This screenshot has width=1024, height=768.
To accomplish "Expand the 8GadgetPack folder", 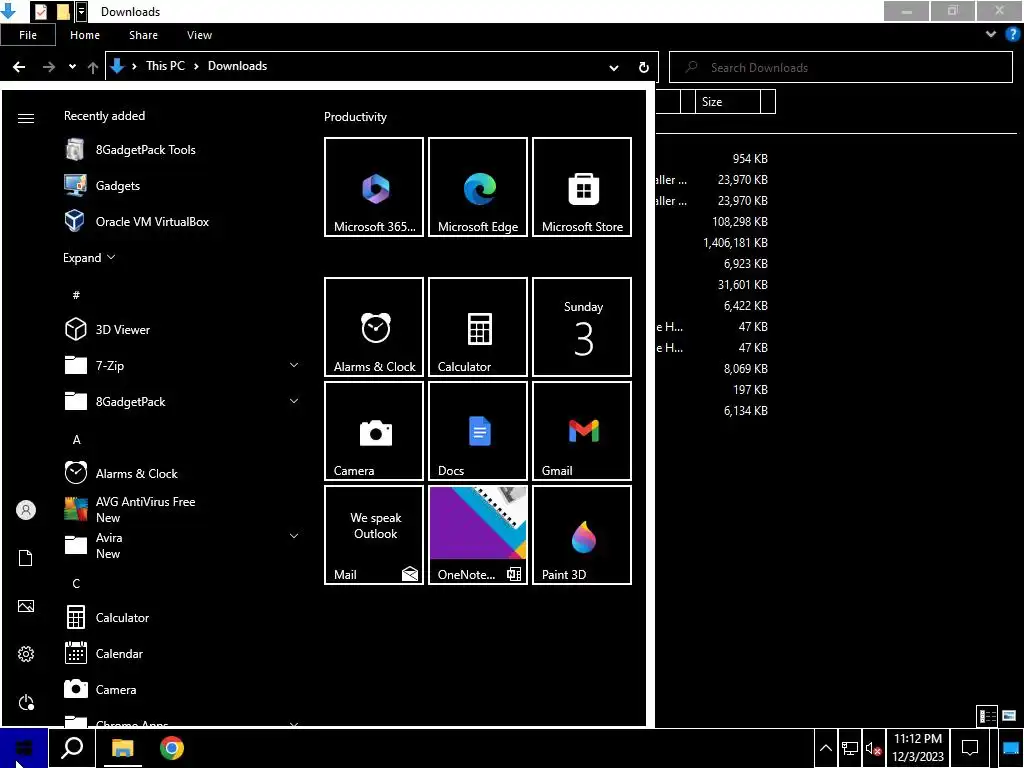I will (x=294, y=401).
